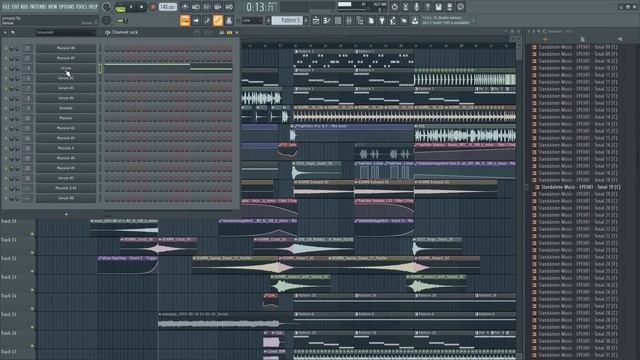640x360 pixels.
Task: Click the master pitch knob
Action: [107, 20]
